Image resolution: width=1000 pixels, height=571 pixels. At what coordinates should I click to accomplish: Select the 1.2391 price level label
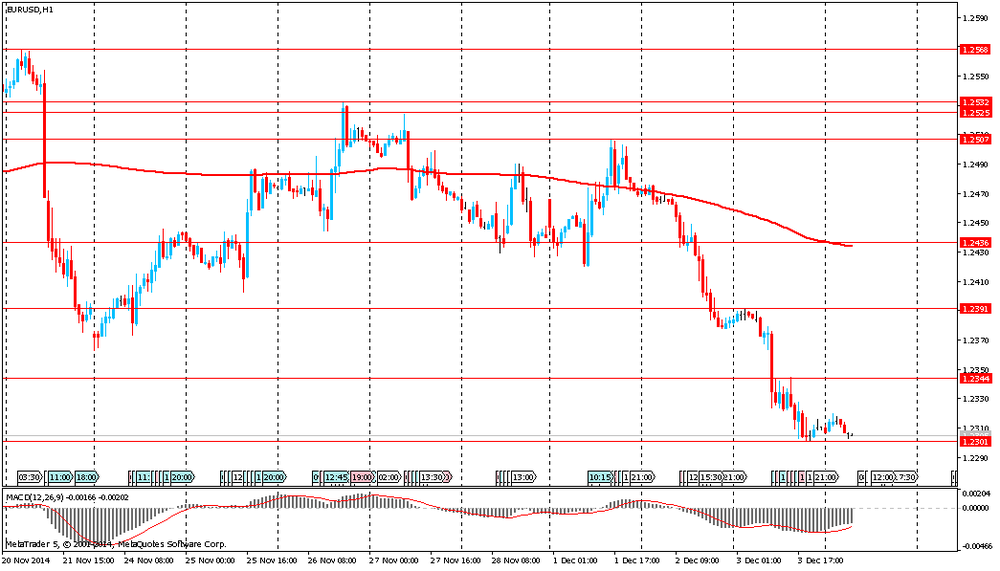click(x=976, y=309)
